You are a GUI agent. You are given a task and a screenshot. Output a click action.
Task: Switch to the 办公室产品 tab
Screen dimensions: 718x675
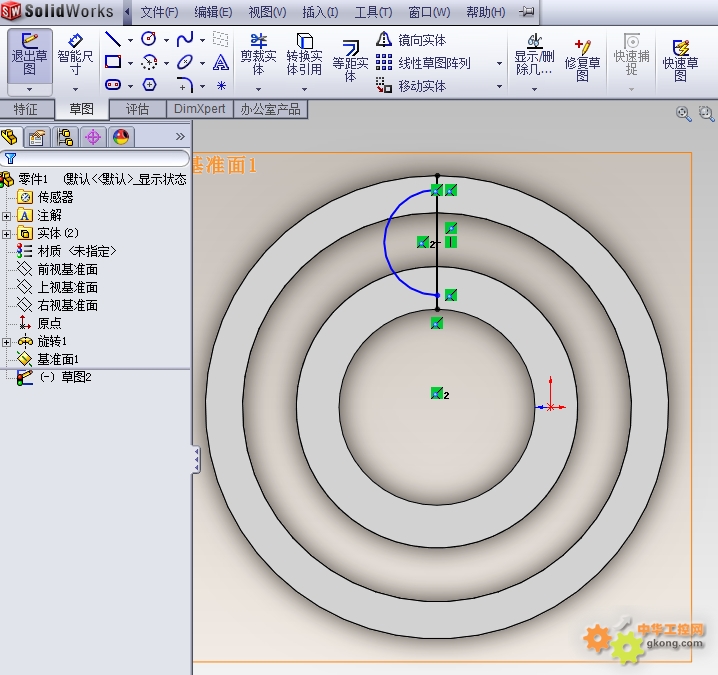pyautogui.click(x=270, y=109)
